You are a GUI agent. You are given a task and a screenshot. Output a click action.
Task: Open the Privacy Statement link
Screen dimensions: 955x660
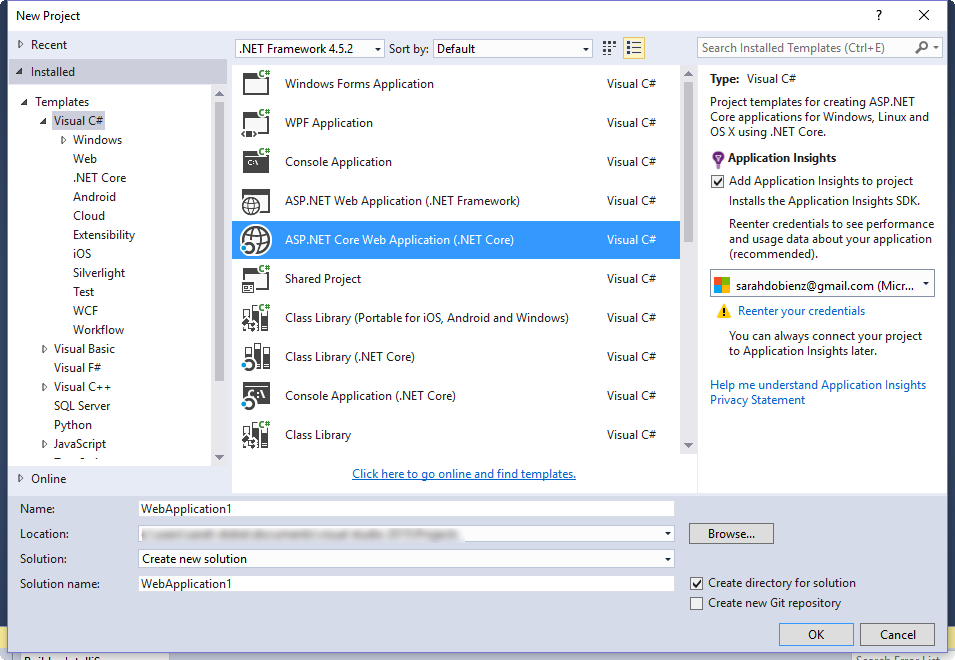click(x=757, y=400)
